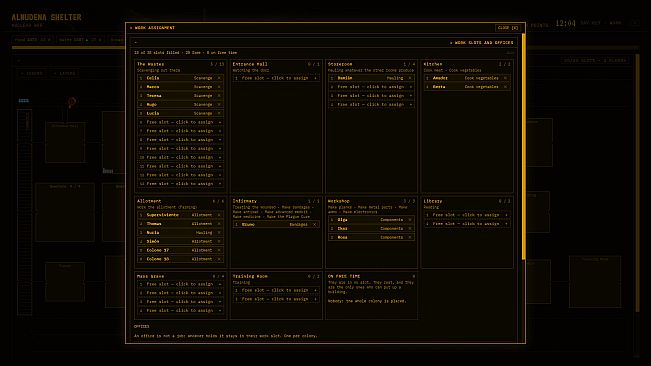Click plus on Entrance Hall free slot
The width and height of the screenshot is (651, 366).
point(315,78)
